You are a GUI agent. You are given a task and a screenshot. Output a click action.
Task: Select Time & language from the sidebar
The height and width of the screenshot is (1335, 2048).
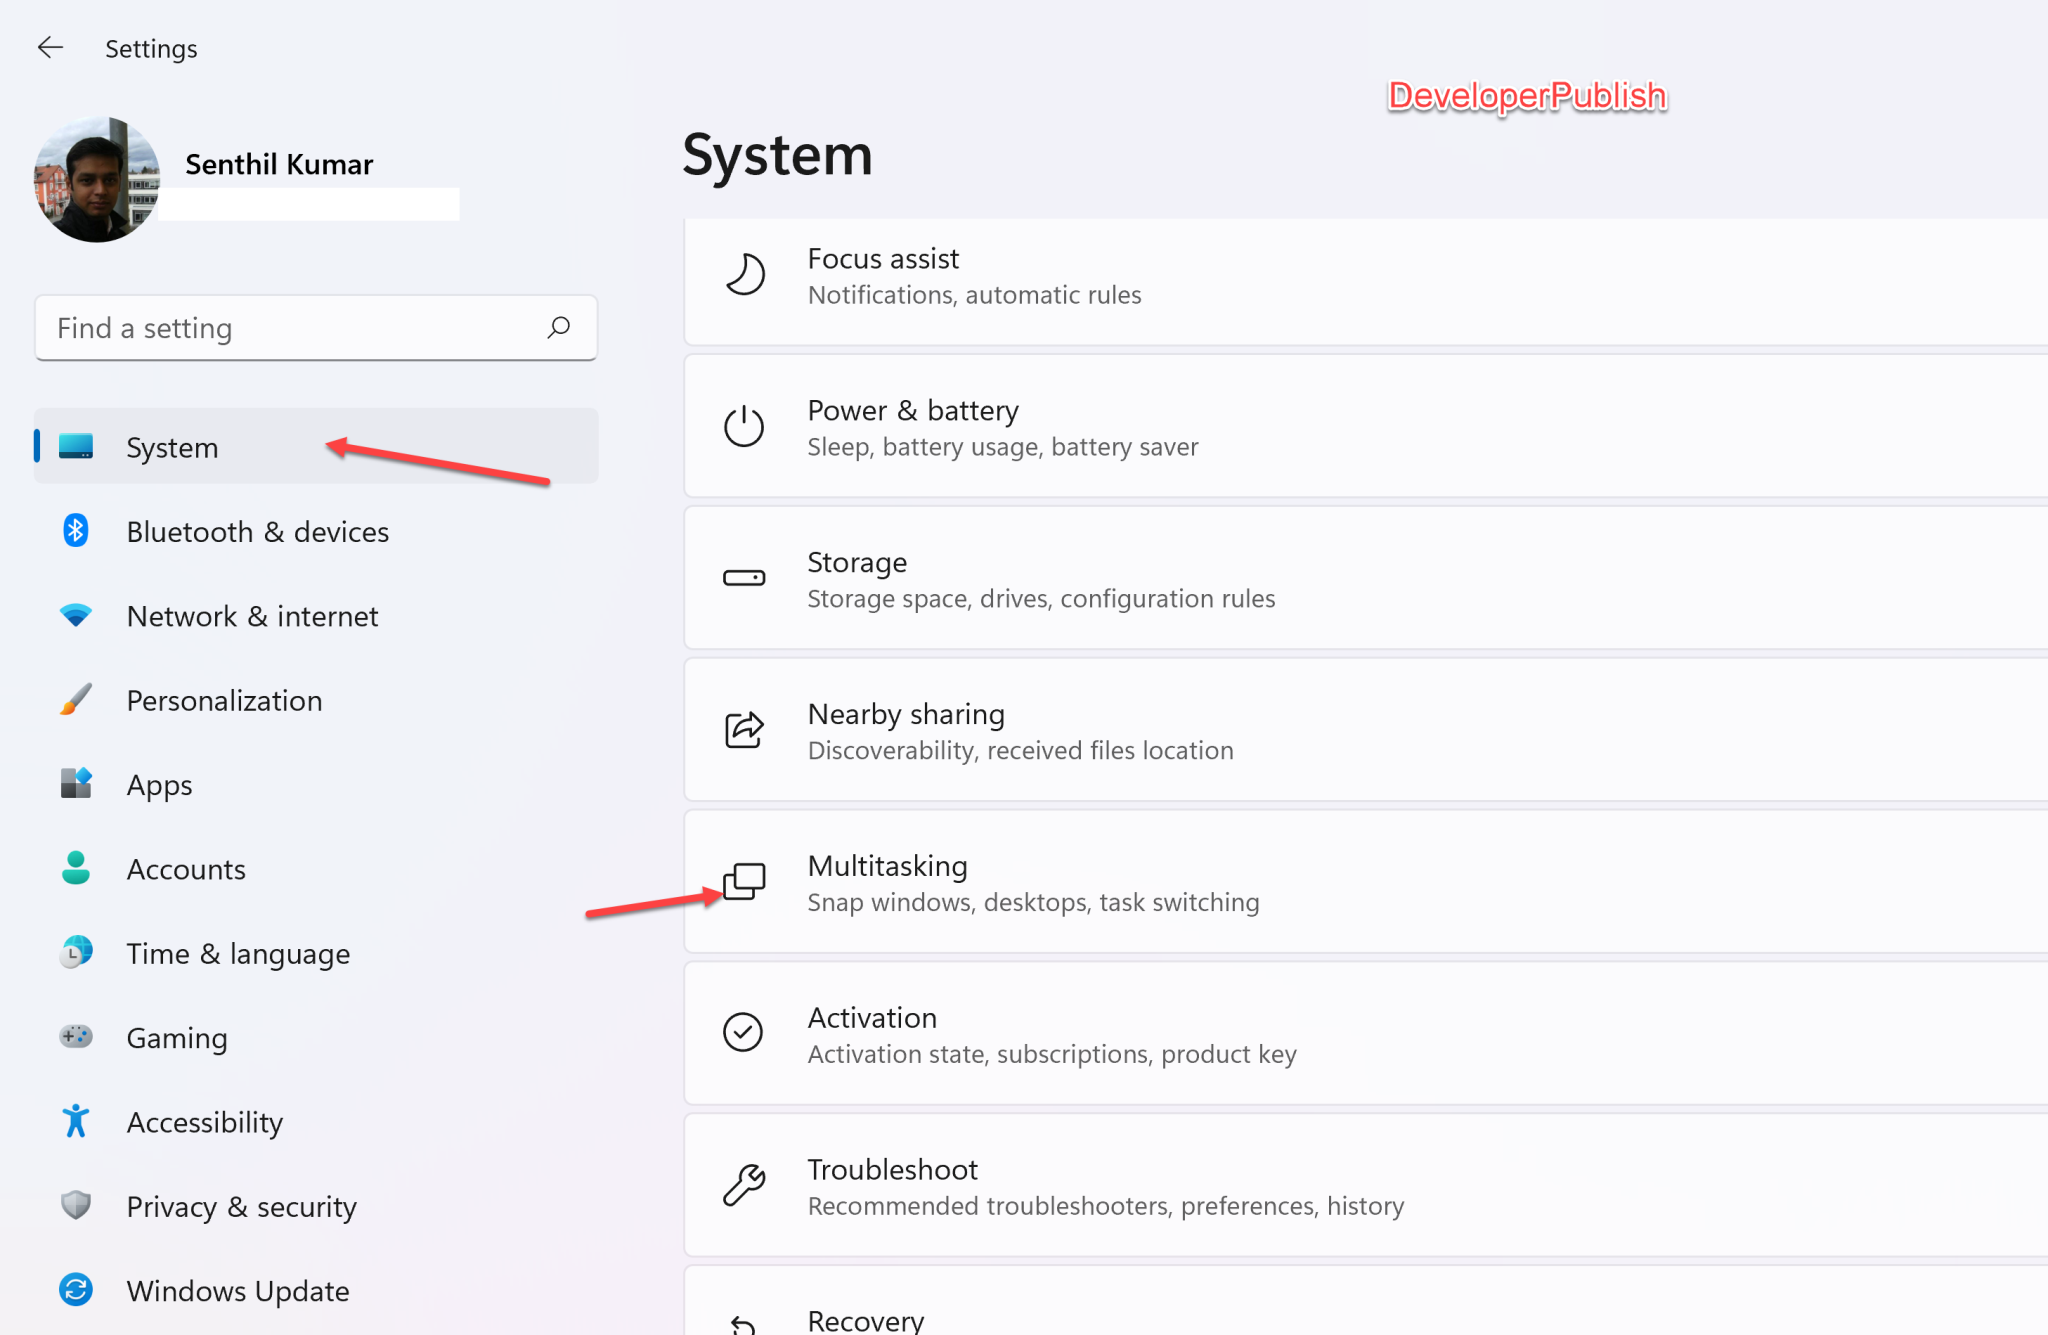coord(237,953)
